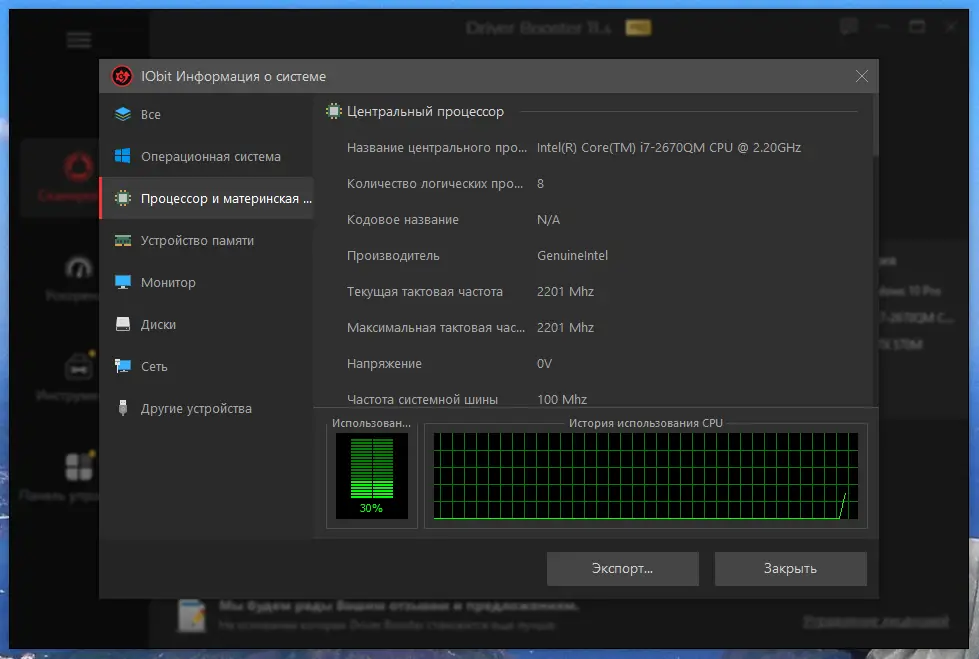Click the network icon beside Сеть
979x659 pixels.
pyautogui.click(x=123, y=366)
